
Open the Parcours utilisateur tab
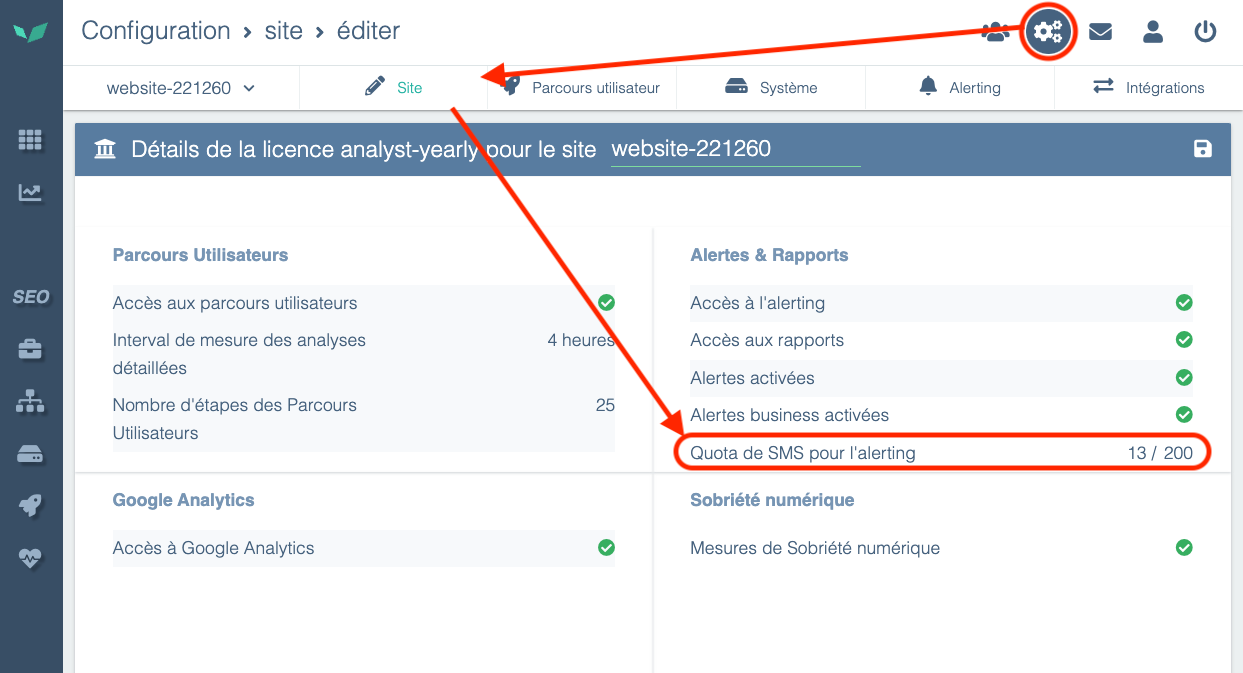(x=582, y=88)
